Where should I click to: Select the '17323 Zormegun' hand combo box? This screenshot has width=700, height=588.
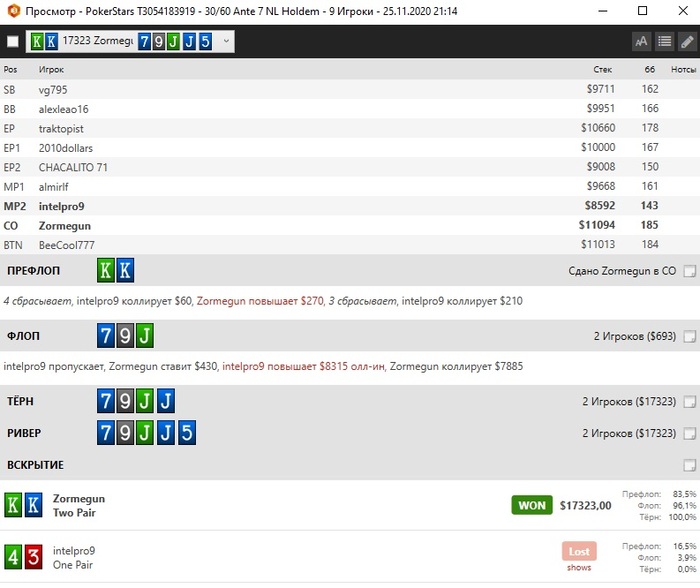click(x=130, y=41)
